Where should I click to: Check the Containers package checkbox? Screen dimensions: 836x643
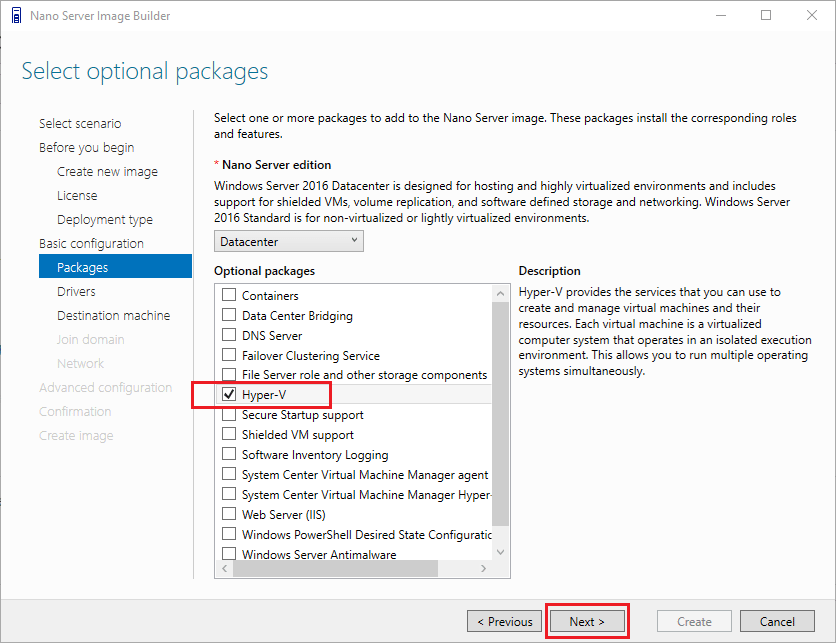[229, 296]
